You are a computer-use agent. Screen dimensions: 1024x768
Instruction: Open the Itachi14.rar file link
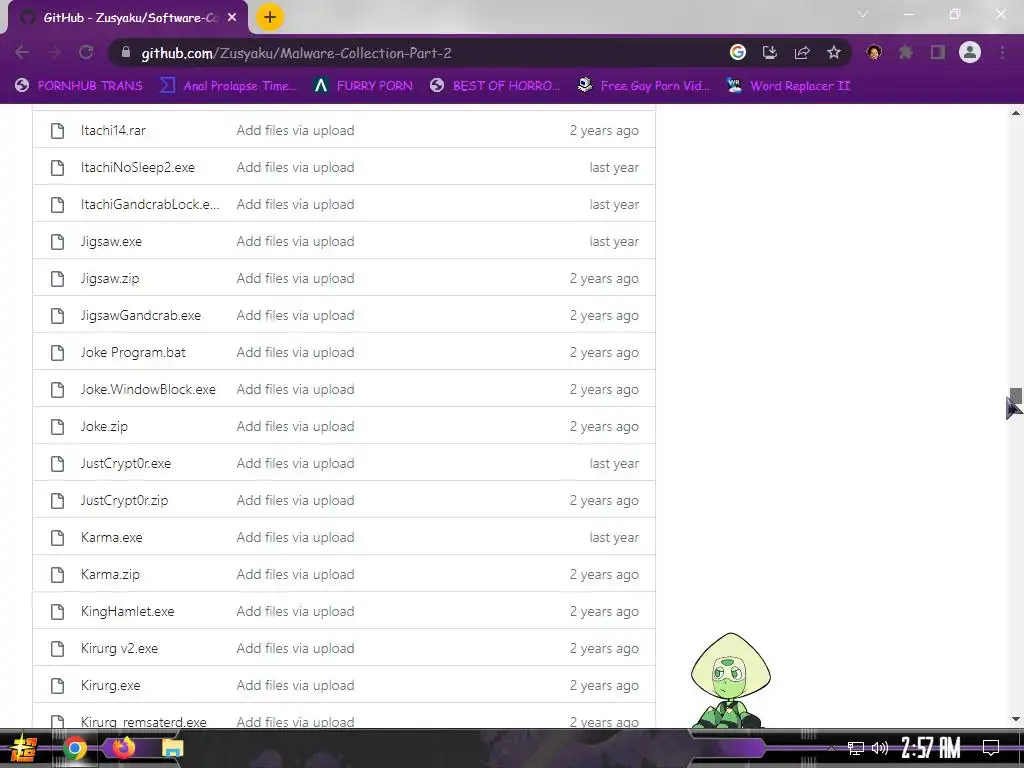pos(113,131)
